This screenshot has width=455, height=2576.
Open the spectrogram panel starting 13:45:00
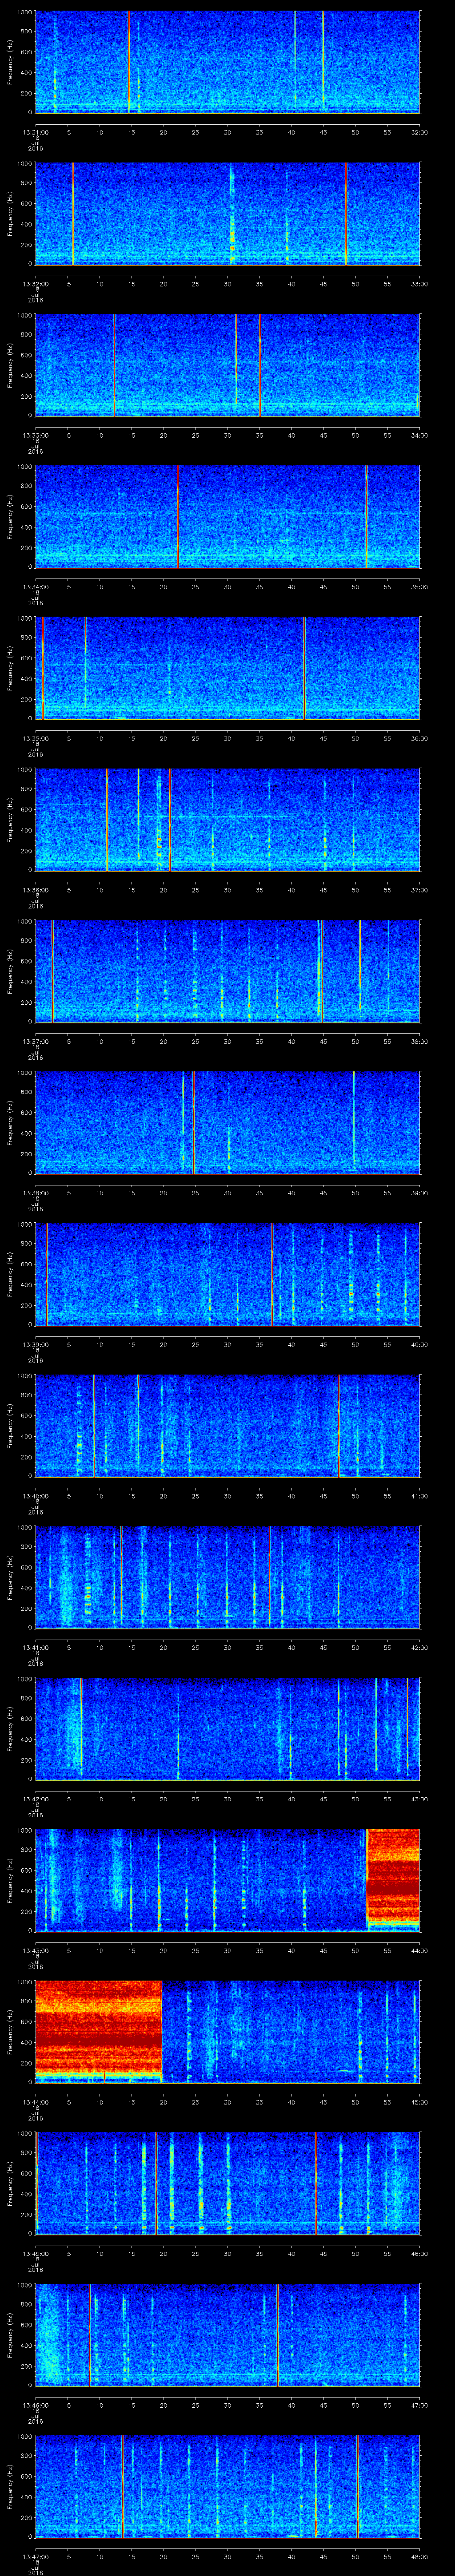click(x=228, y=2183)
